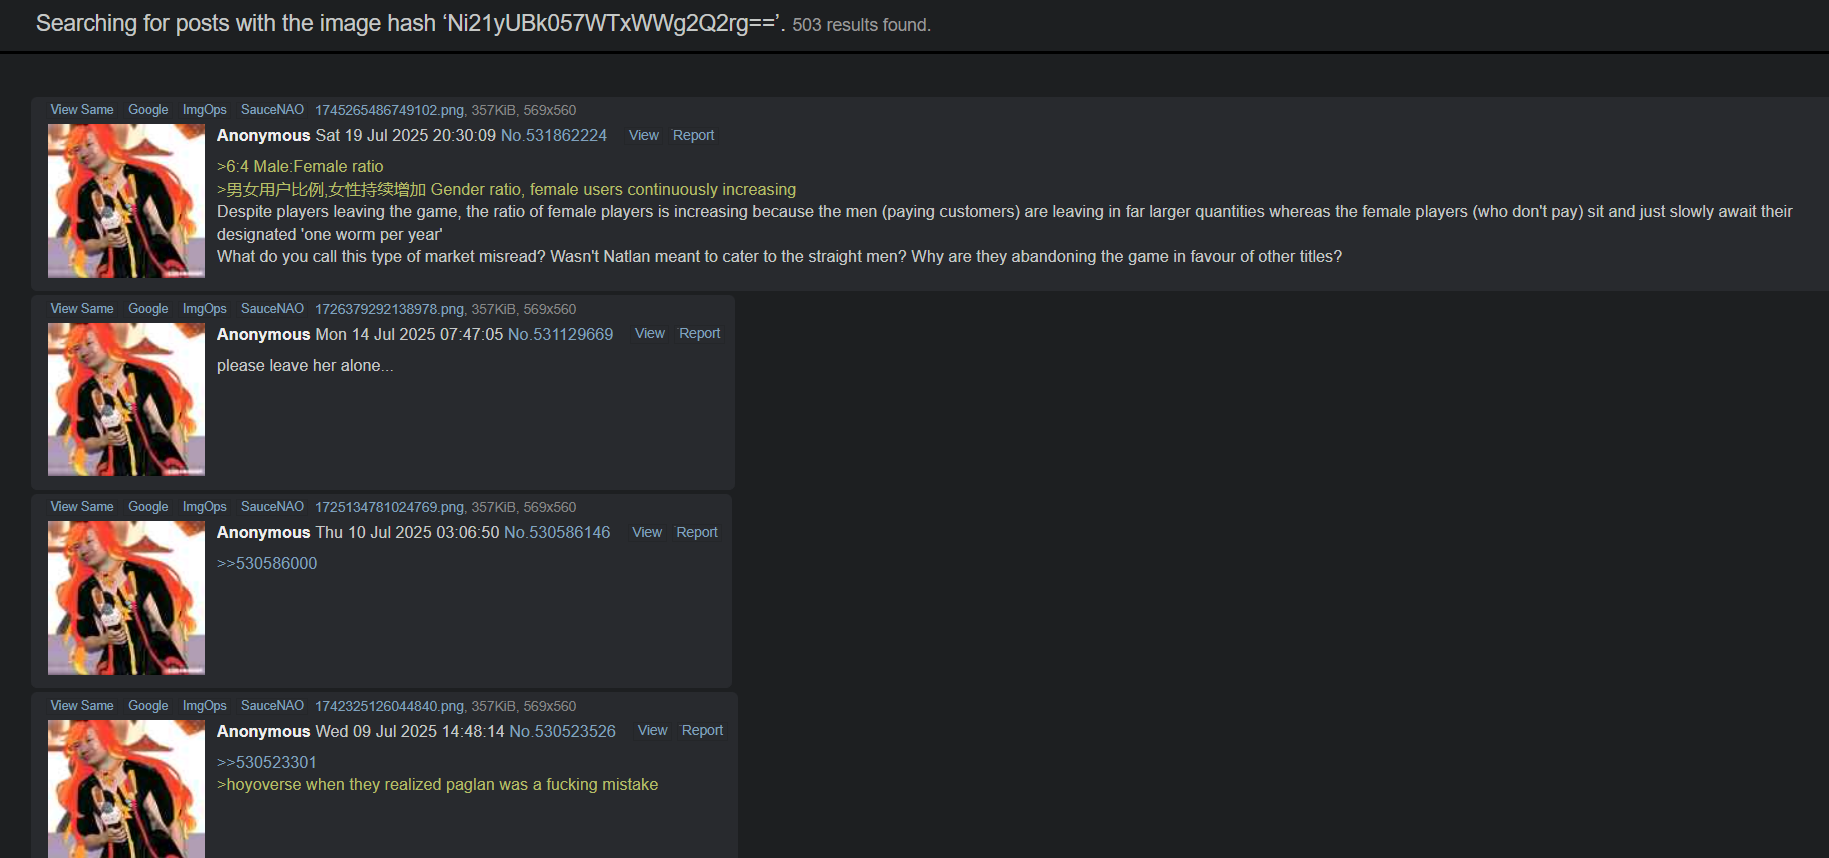Follow quote link >>530586000
Image resolution: width=1829 pixels, height=858 pixels.
pos(267,563)
